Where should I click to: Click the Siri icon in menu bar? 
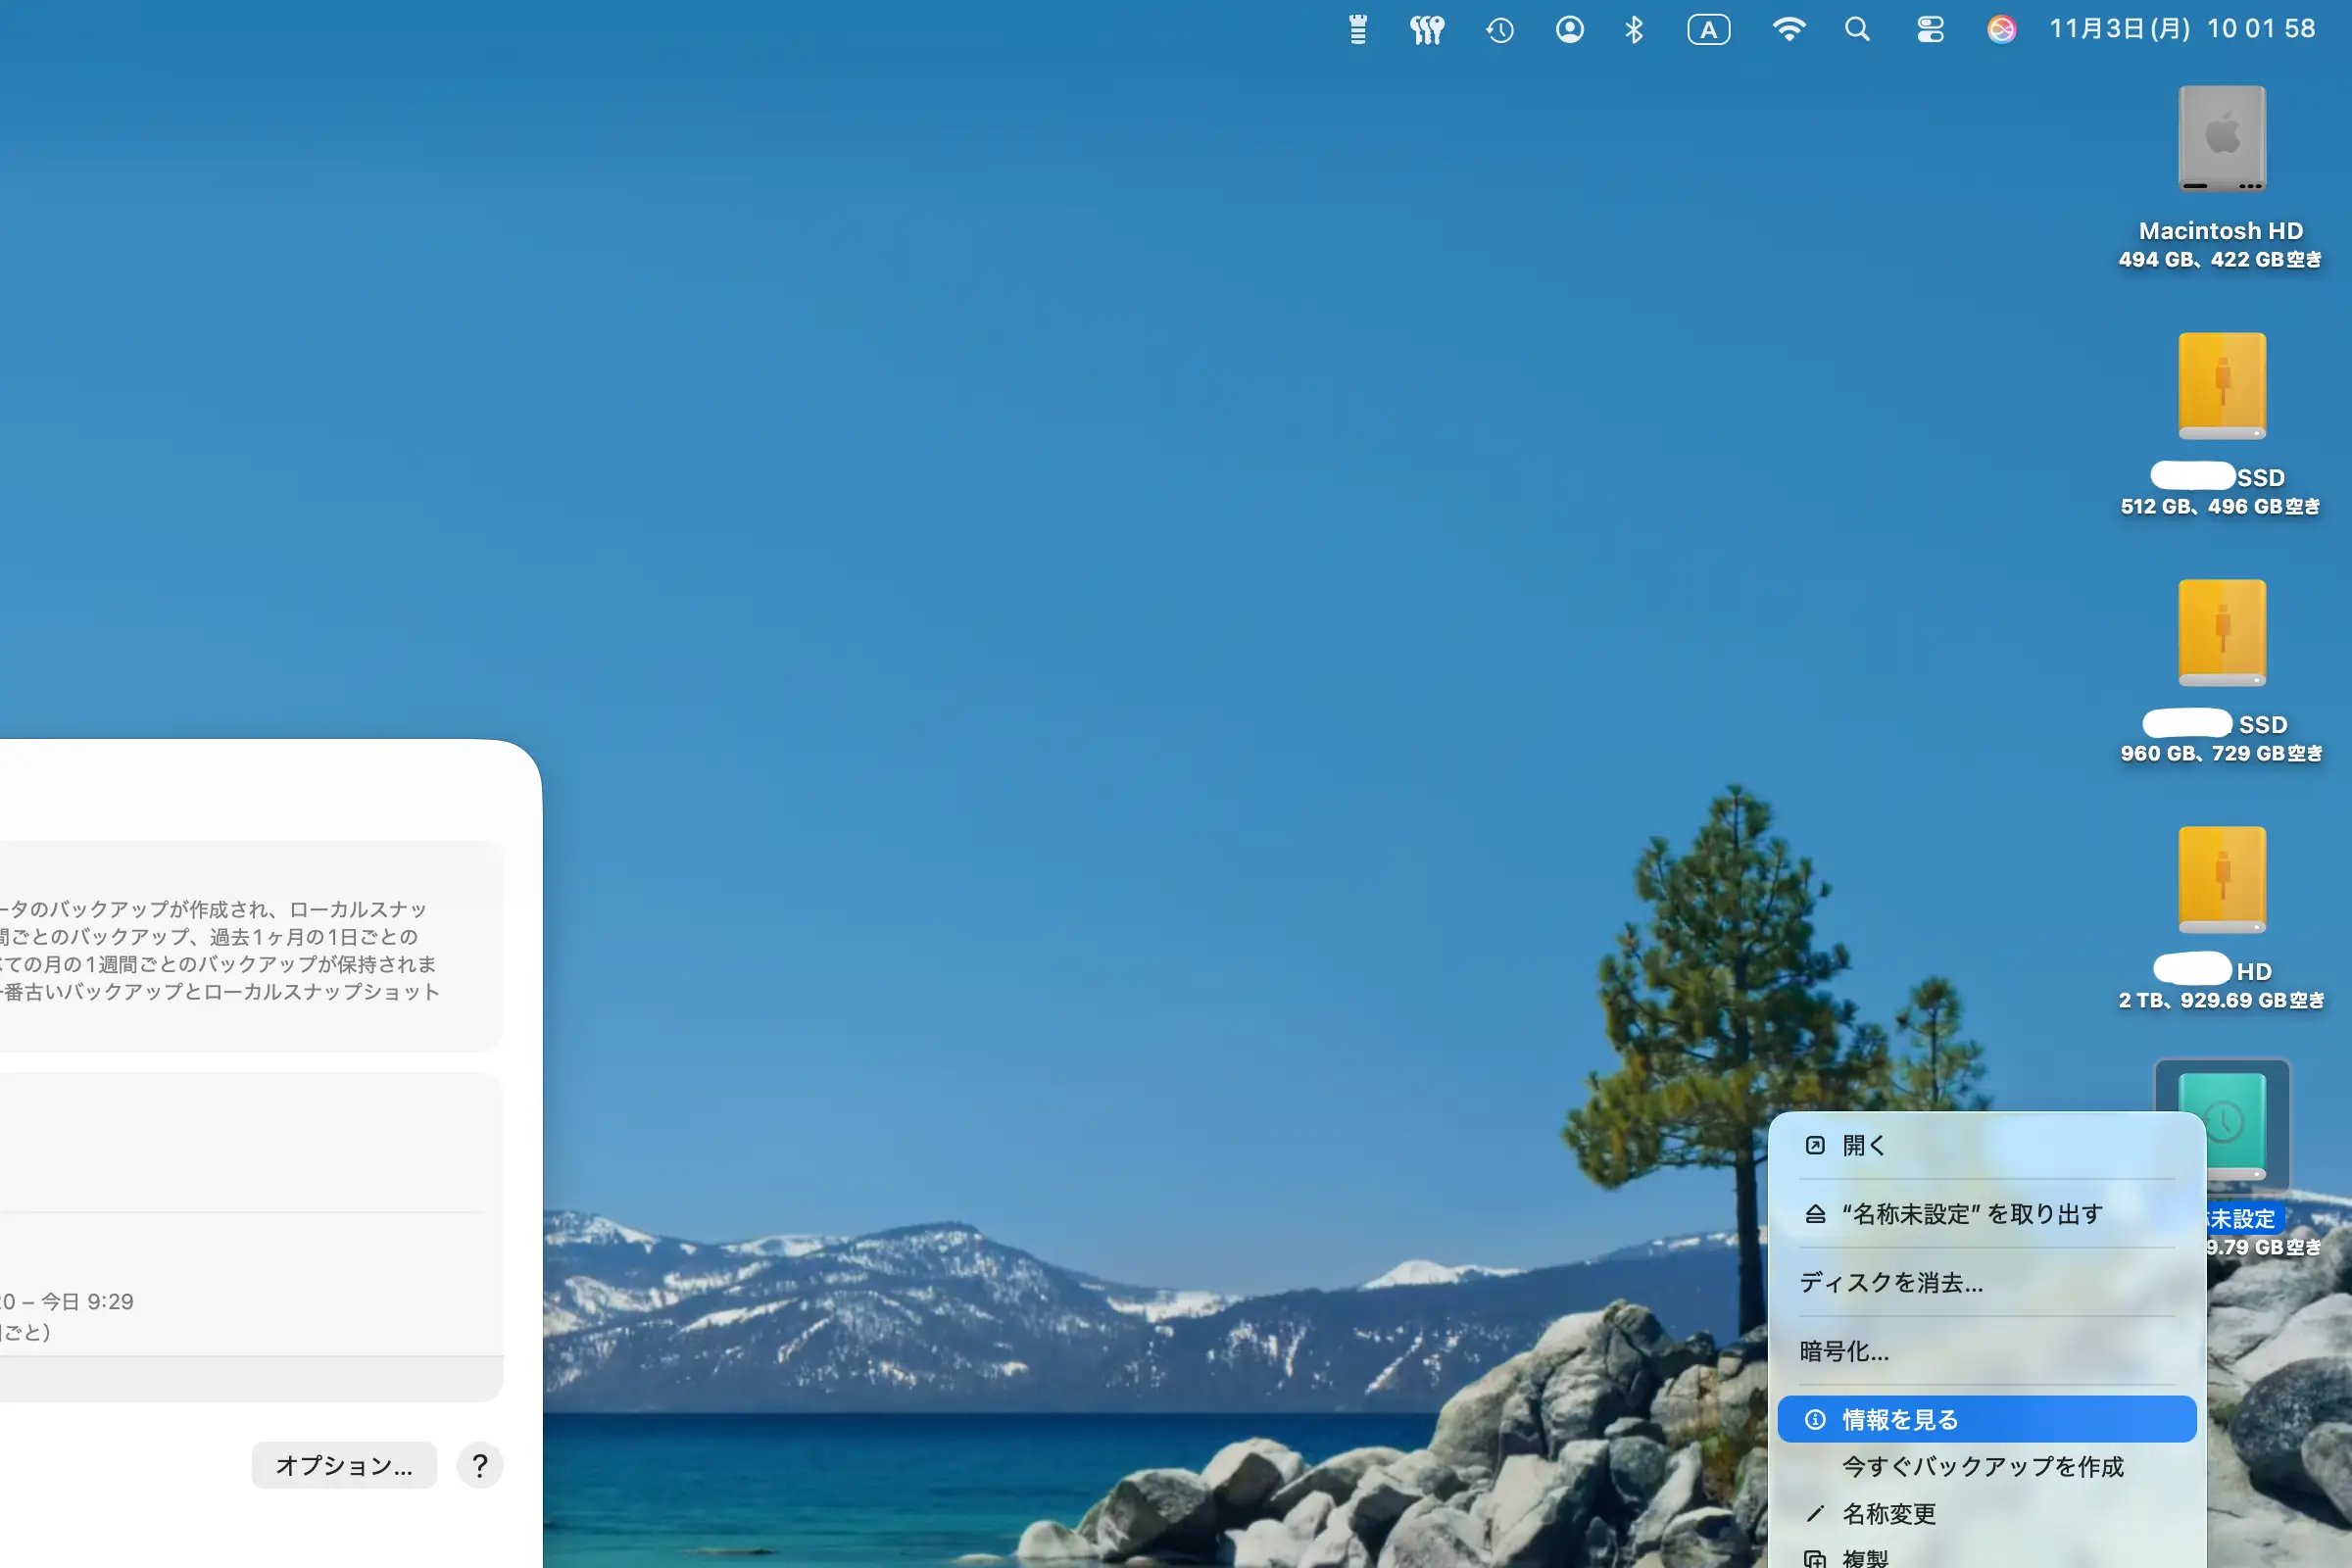click(x=2001, y=30)
